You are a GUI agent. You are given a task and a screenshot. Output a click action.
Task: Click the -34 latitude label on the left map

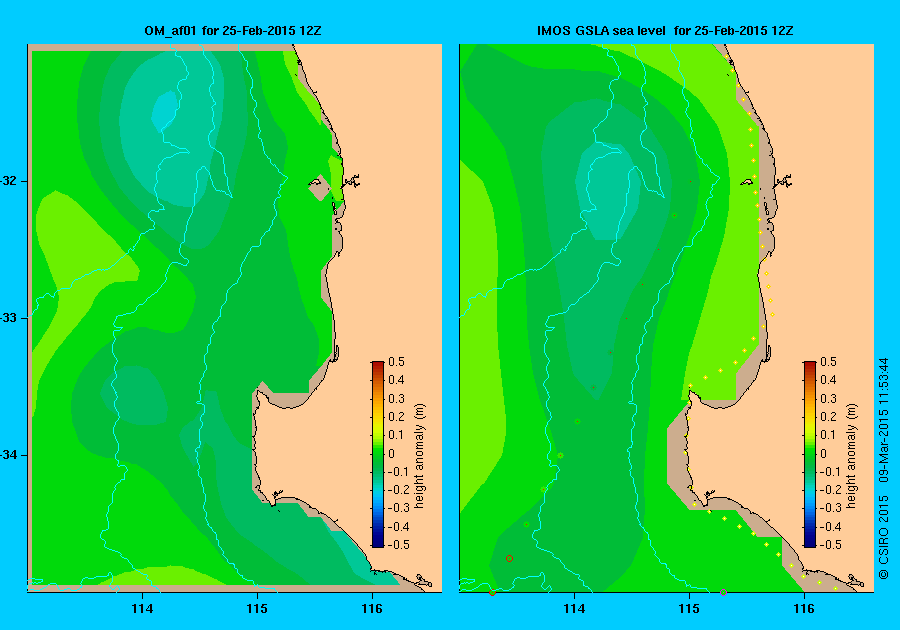(x=9, y=455)
